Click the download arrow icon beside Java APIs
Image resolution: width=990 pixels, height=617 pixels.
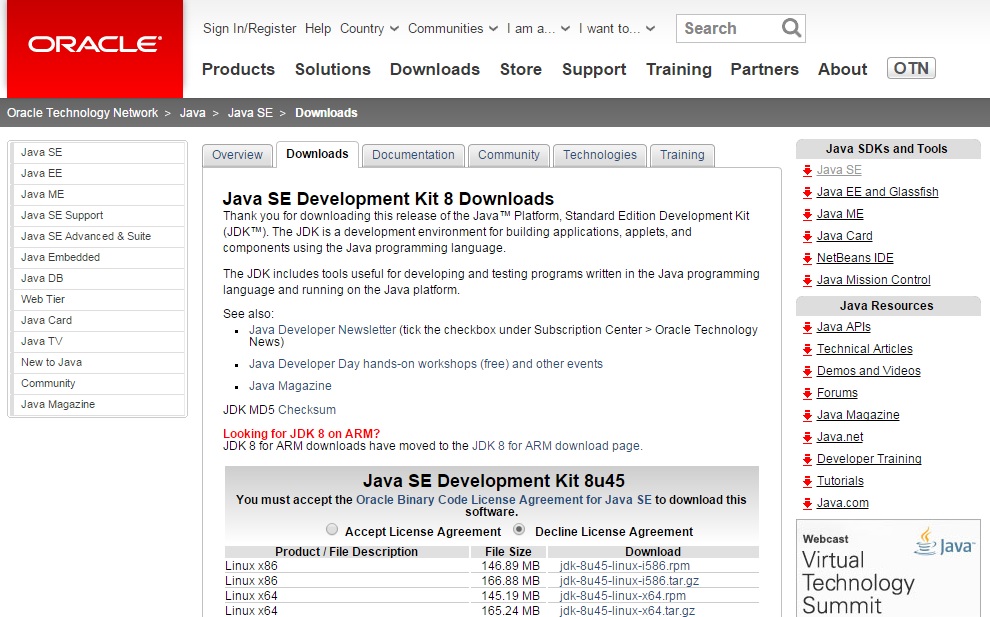tap(807, 327)
